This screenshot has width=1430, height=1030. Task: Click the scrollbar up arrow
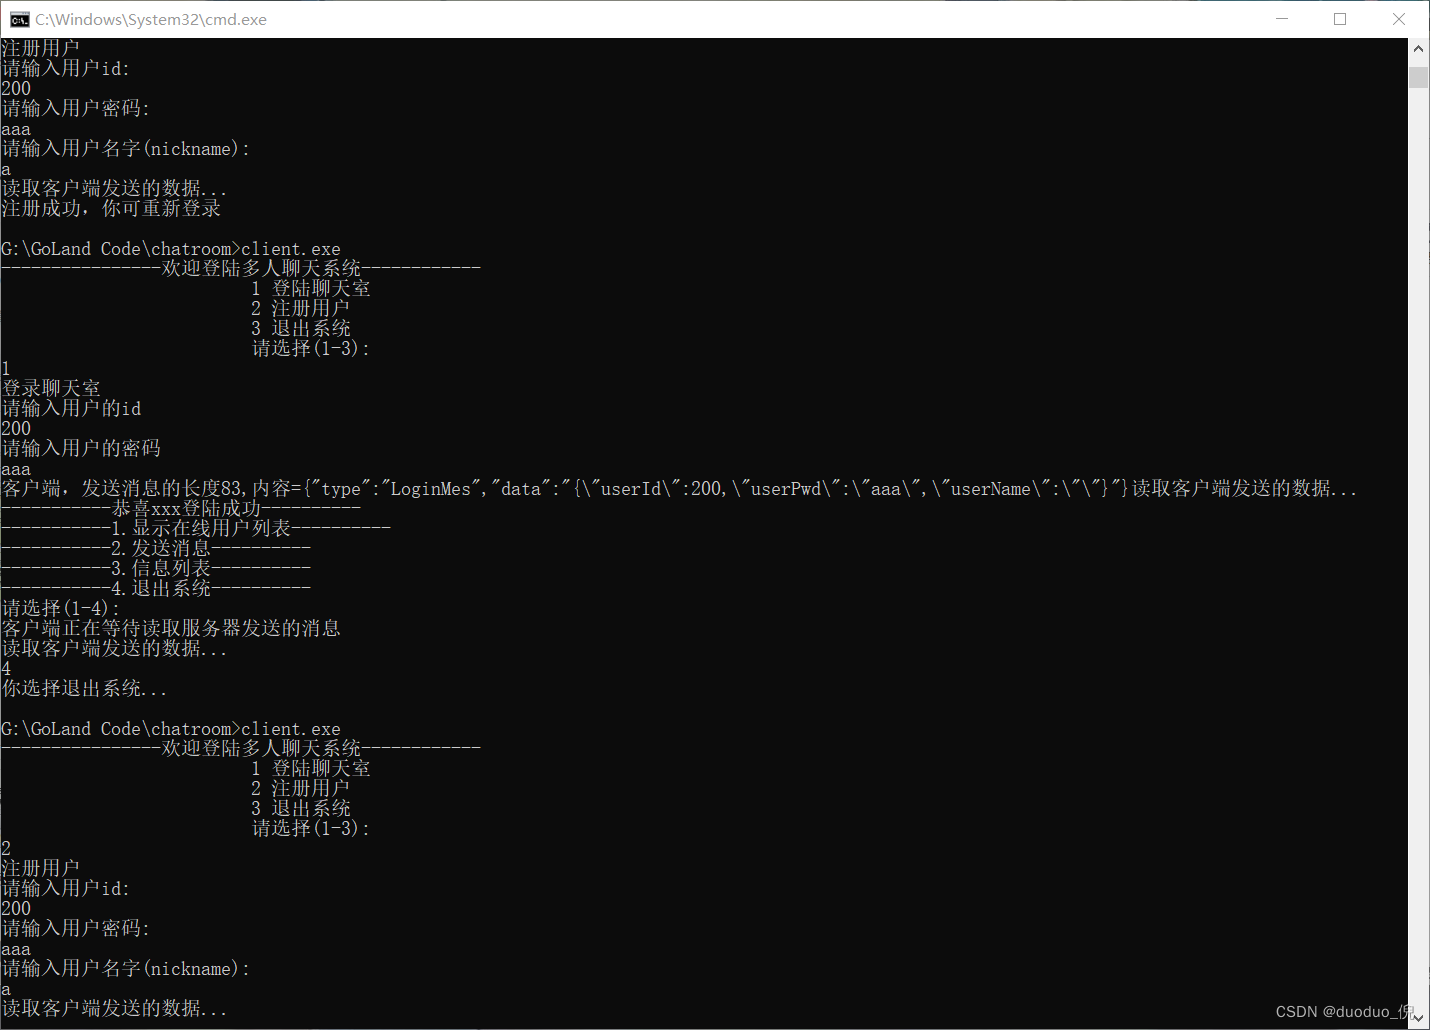pos(1418,48)
